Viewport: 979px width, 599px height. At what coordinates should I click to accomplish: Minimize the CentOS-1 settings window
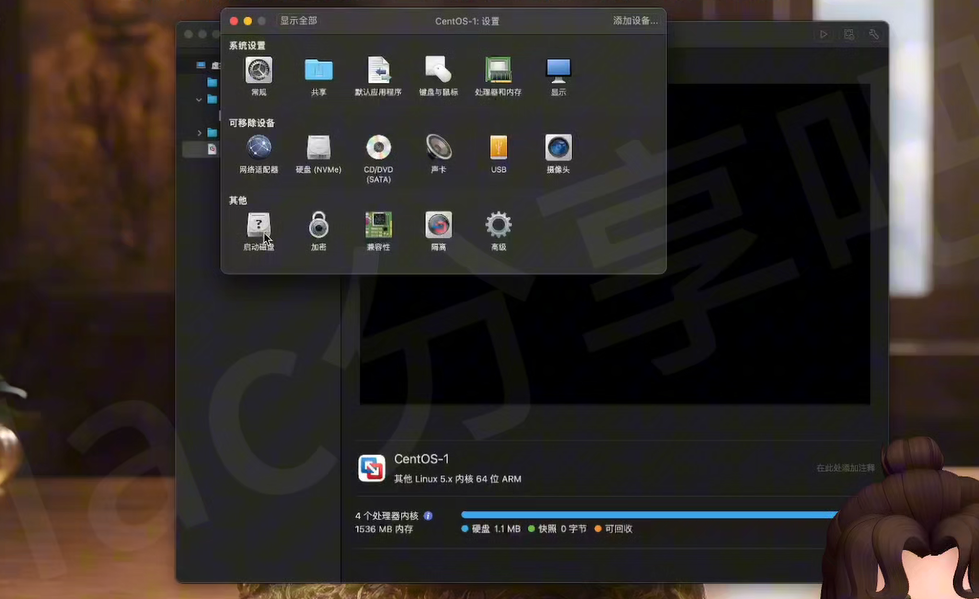point(247,21)
